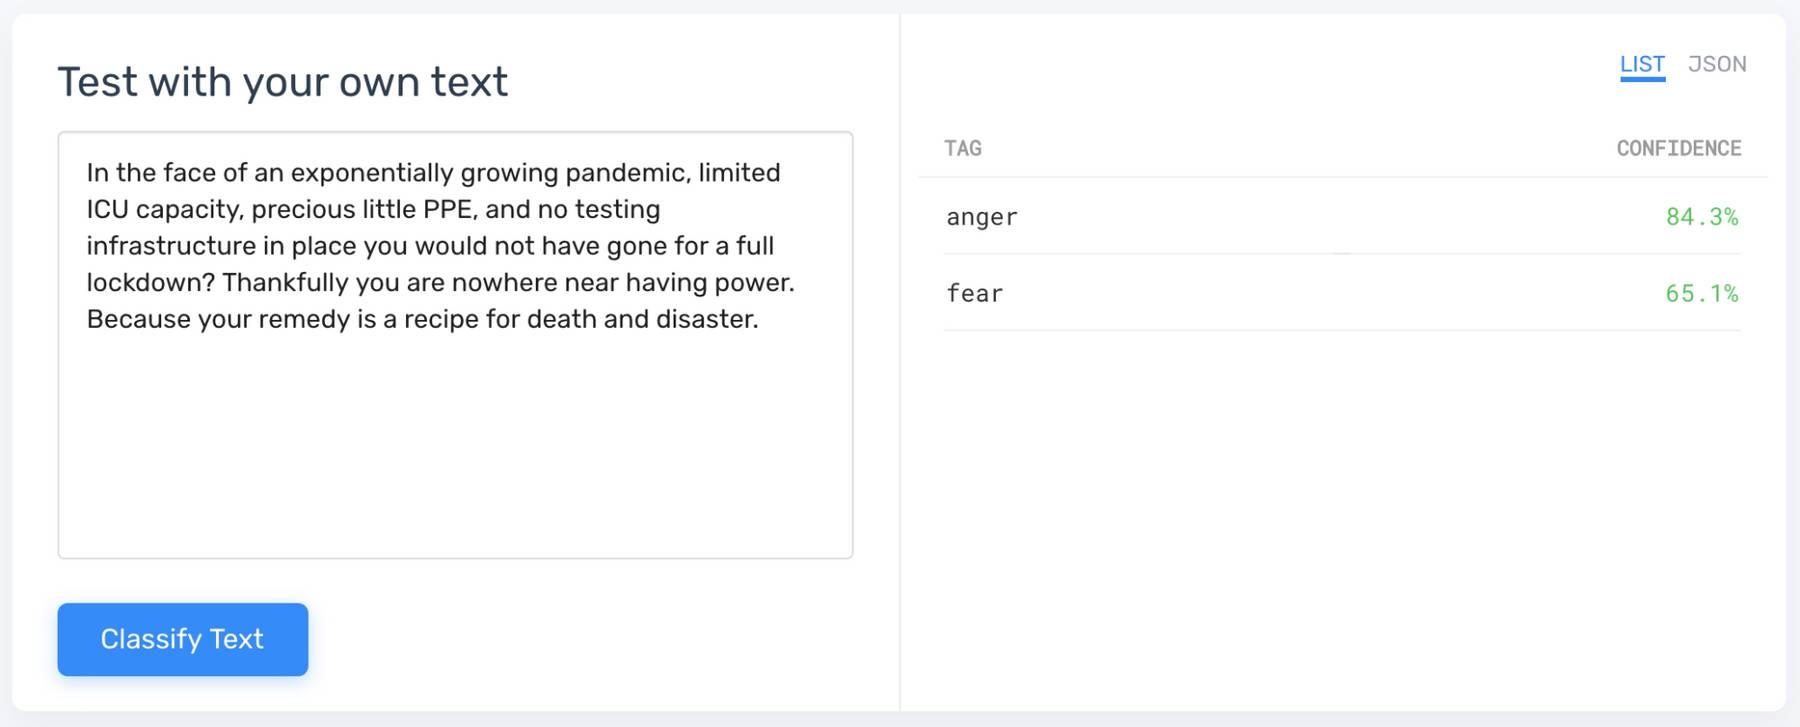This screenshot has width=1800, height=727.
Task: Click the word 'PPE' in the text
Action: click(447, 210)
